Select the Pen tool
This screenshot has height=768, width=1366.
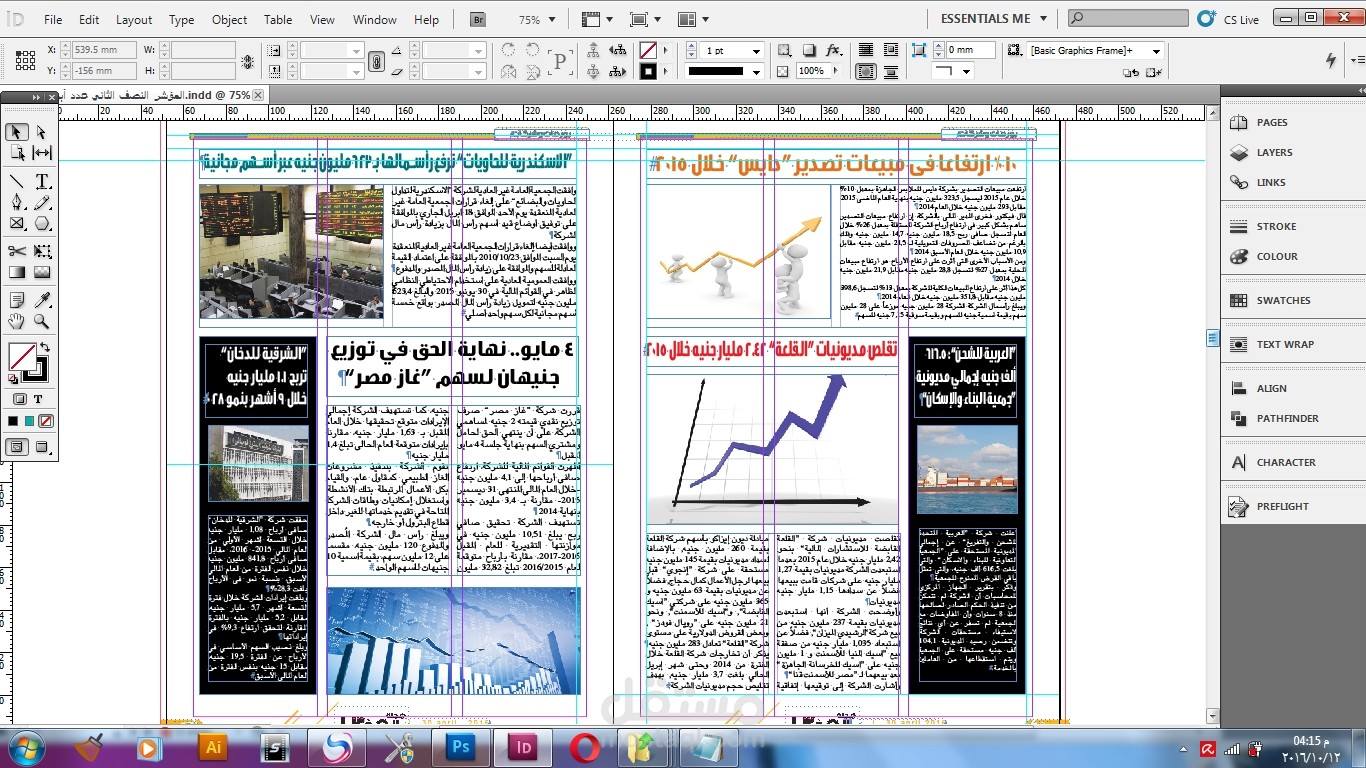pyautogui.click(x=17, y=202)
